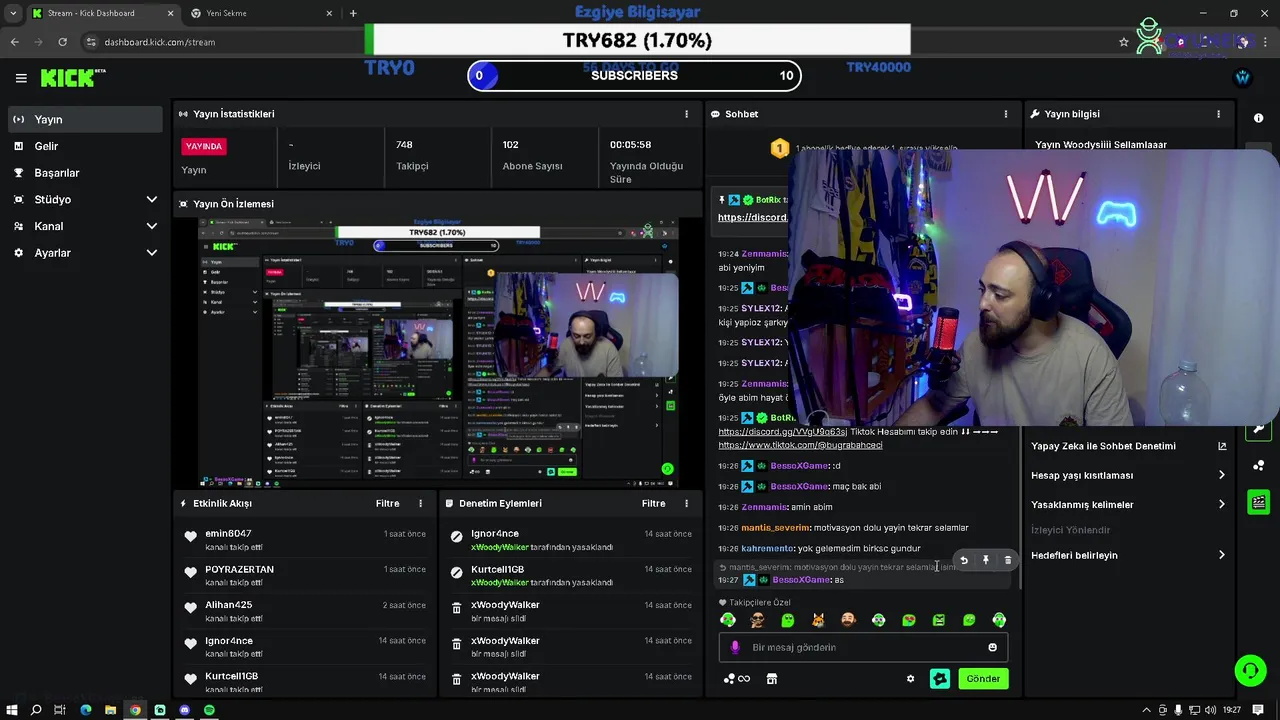Go back with the browser back arrow
This screenshot has height=720, width=1280.
[14, 42]
